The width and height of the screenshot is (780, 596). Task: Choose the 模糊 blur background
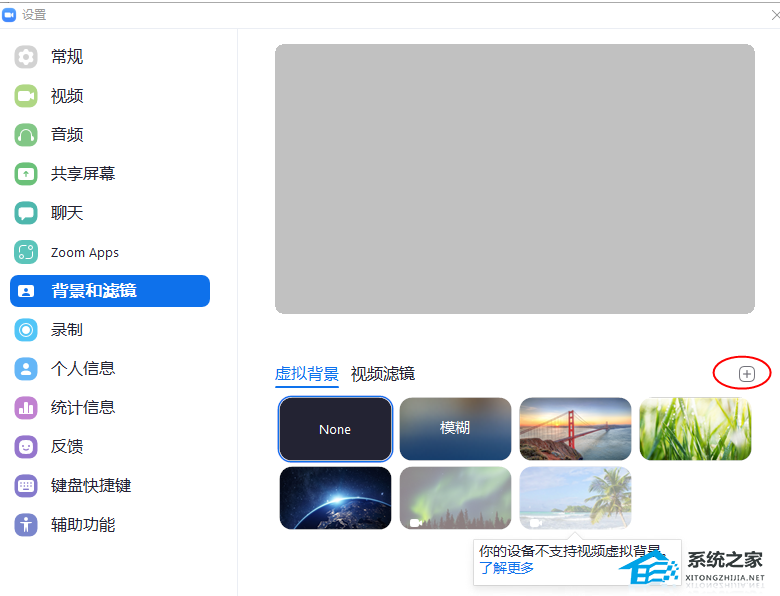[455, 429]
